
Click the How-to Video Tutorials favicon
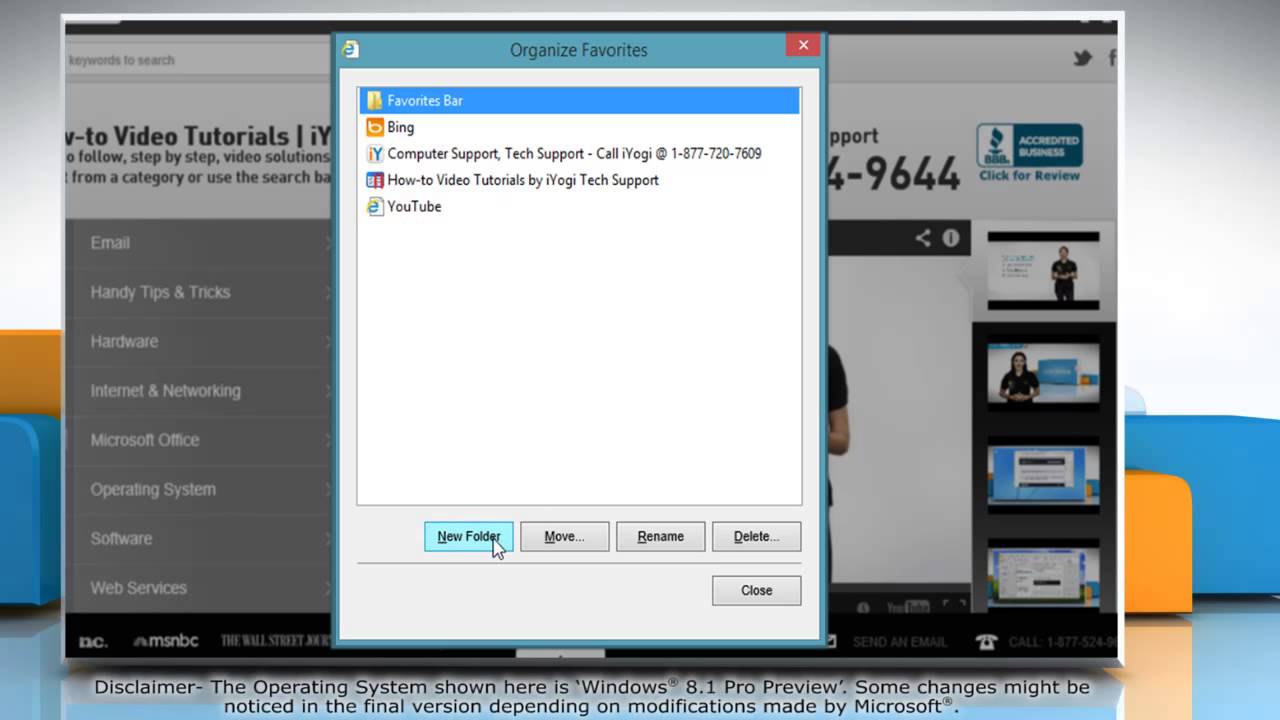(x=375, y=180)
